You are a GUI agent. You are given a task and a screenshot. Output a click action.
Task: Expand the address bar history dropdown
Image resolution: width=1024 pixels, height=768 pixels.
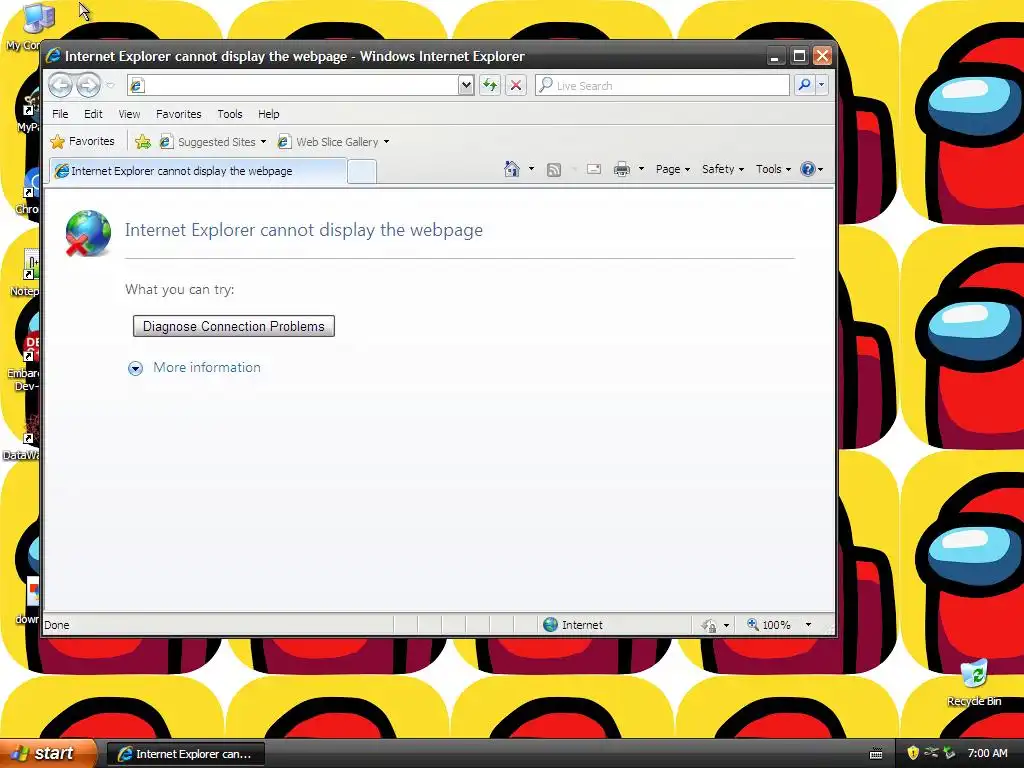point(466,85)
